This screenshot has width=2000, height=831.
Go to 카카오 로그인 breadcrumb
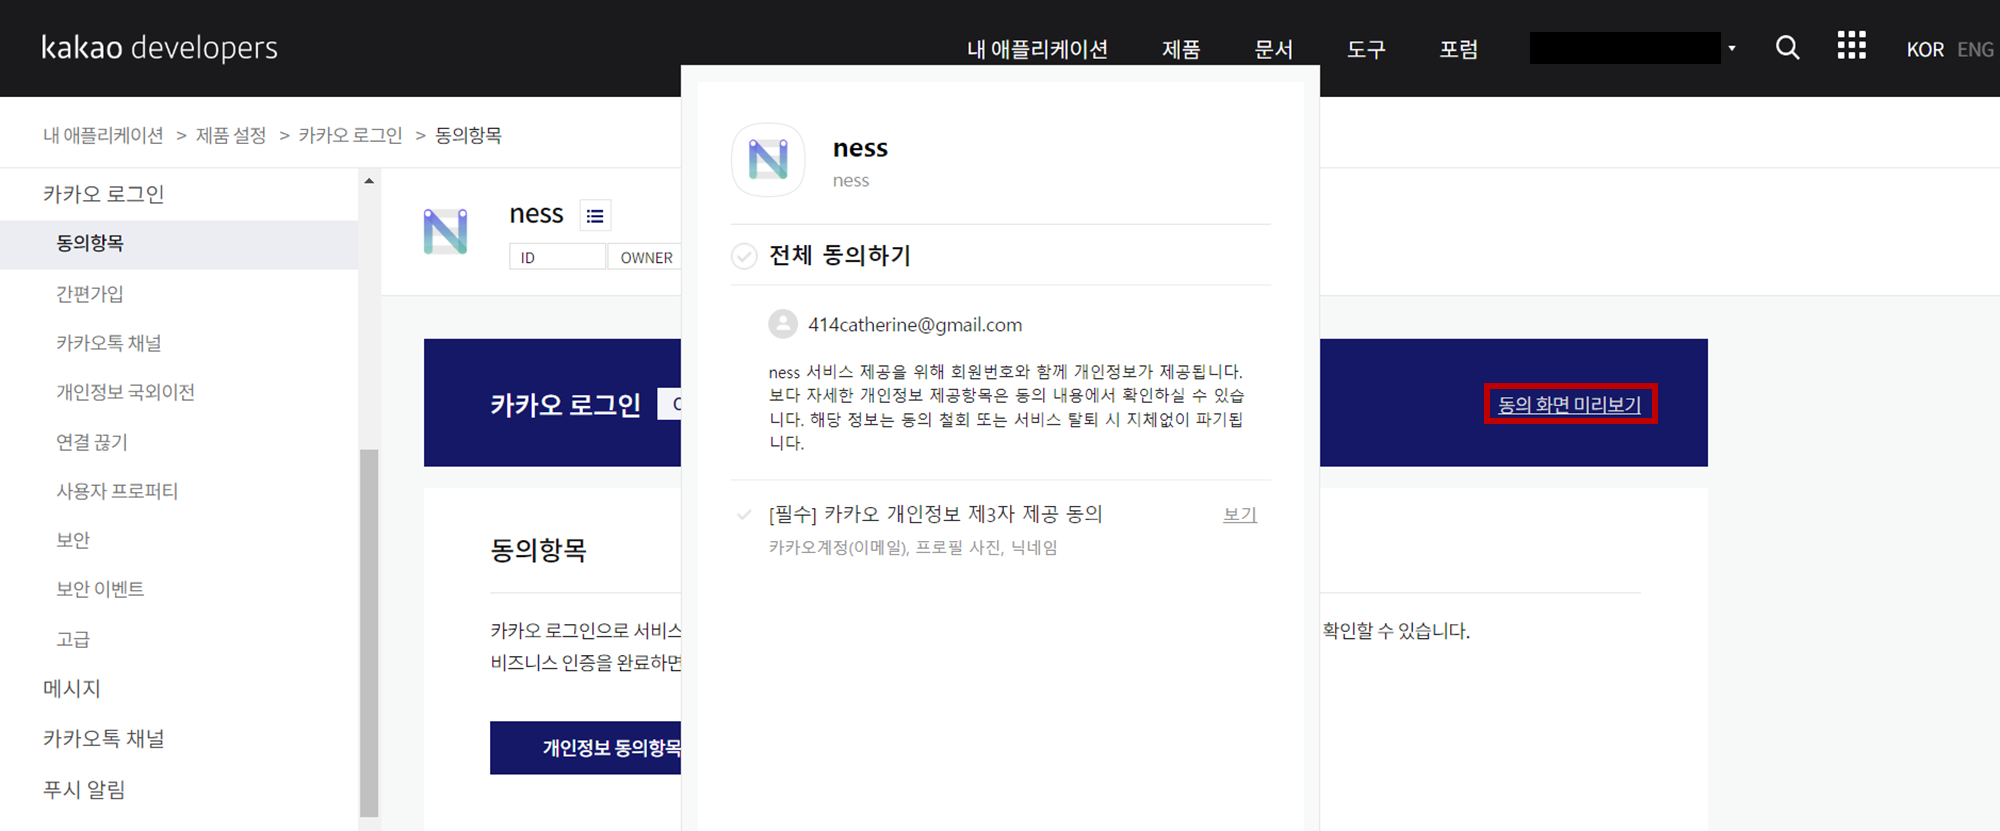350,135
